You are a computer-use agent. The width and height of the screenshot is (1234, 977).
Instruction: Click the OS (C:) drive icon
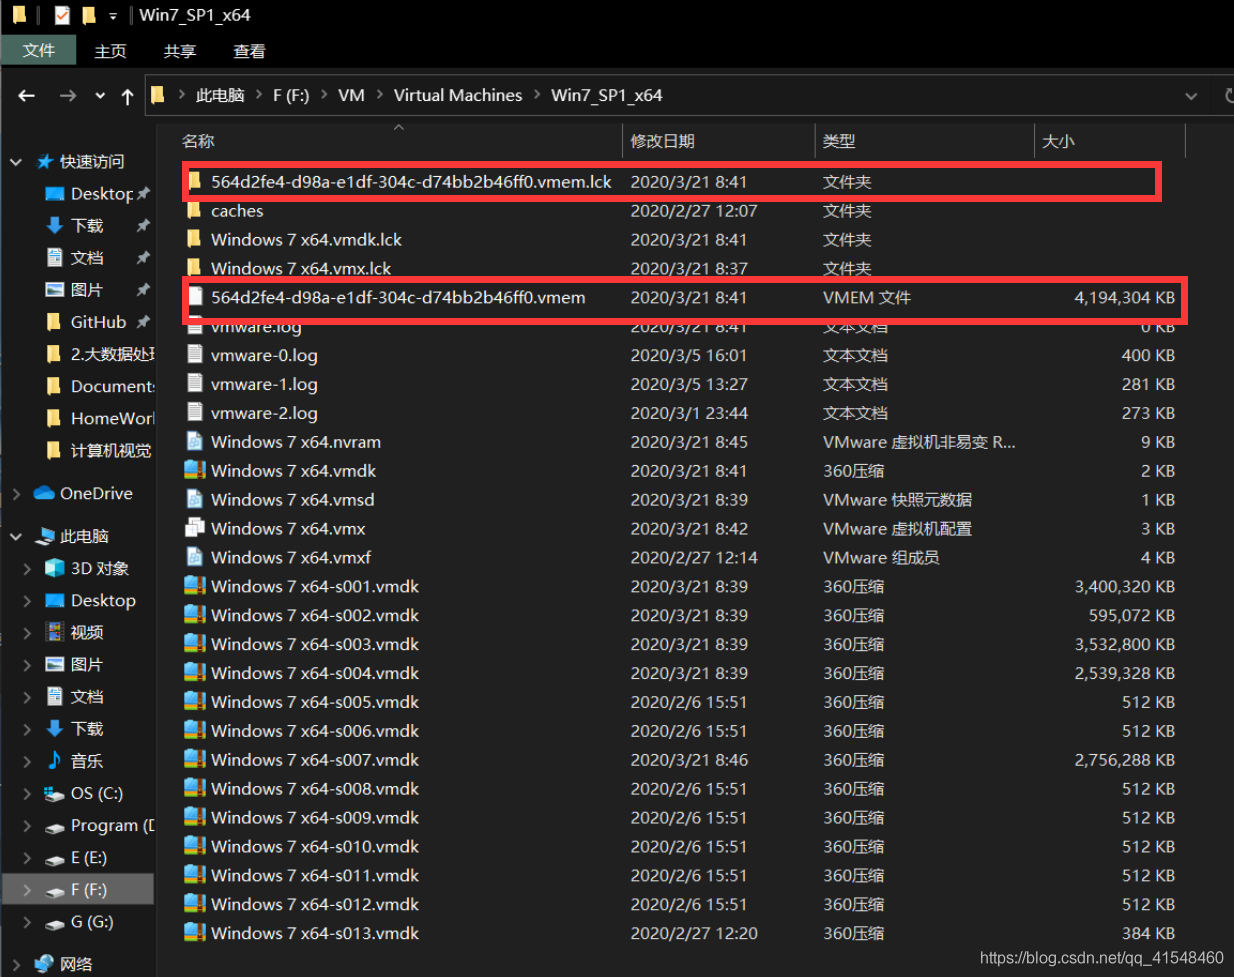tap(55, 794)
